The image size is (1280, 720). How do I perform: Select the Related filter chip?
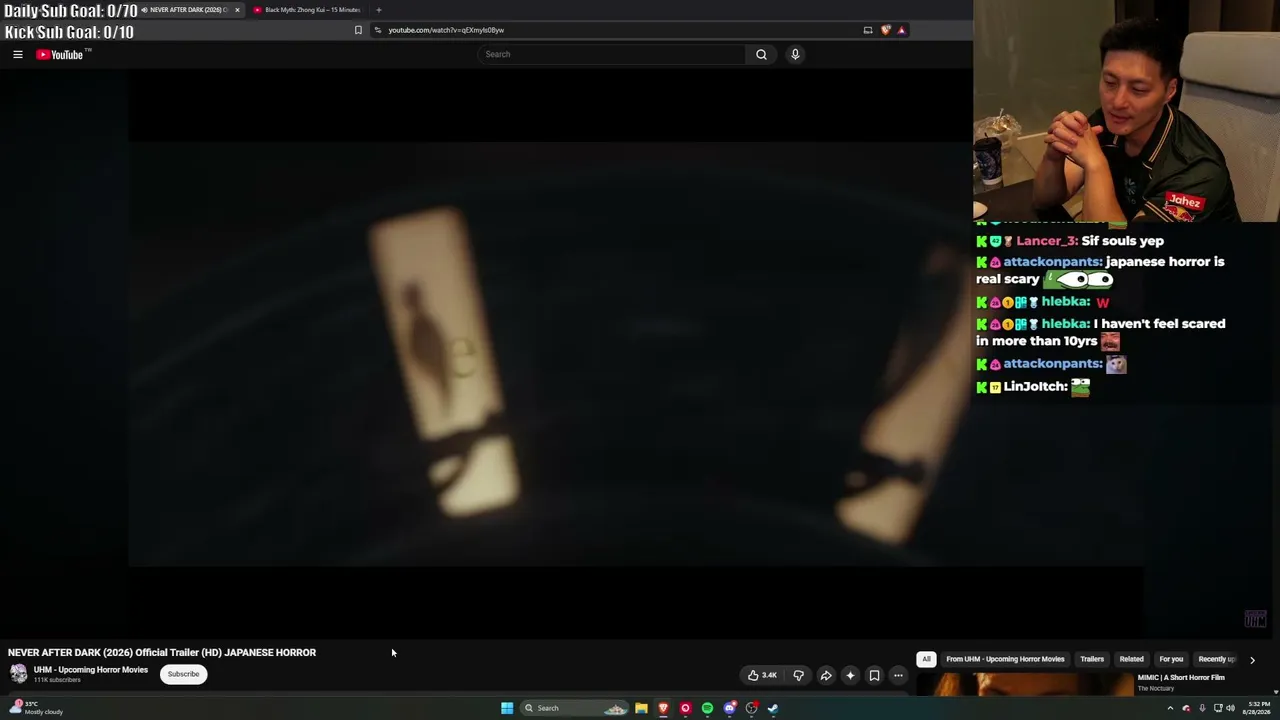click(1131, 659)
